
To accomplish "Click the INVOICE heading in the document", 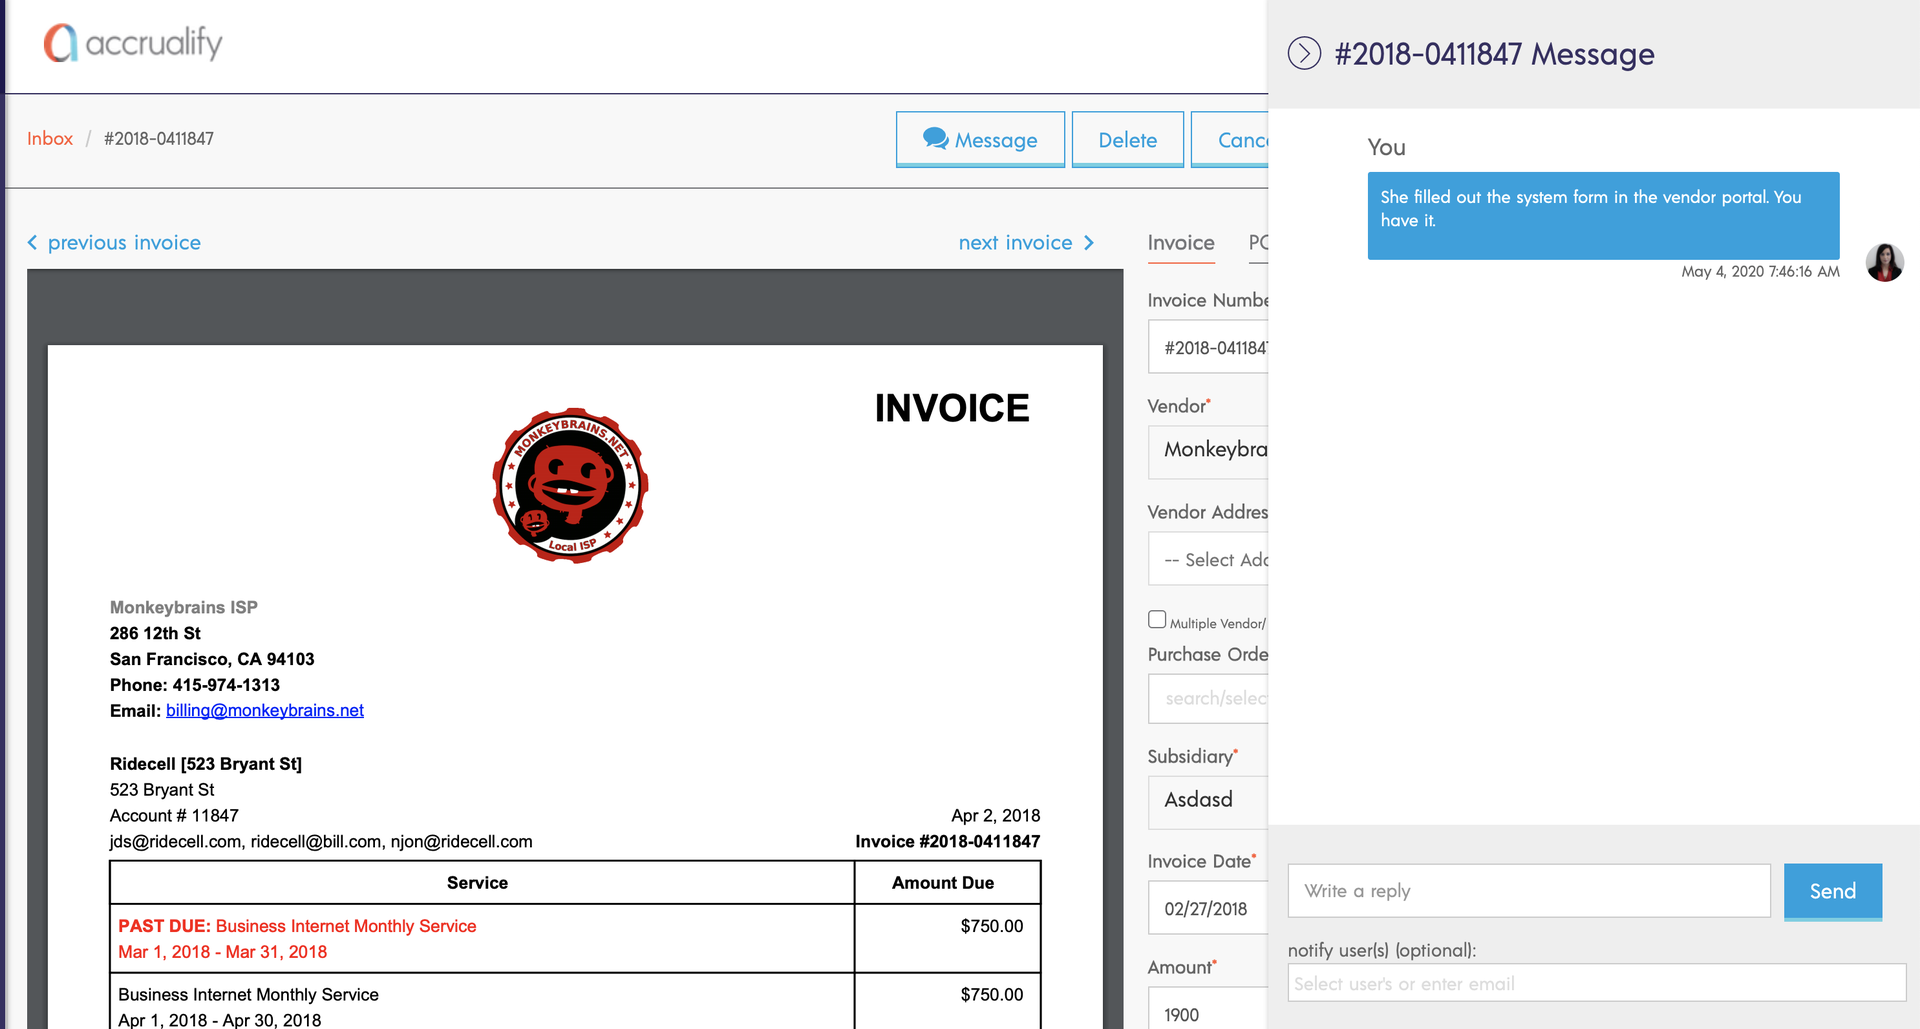I will pyautogui.click(x=952, y=408).
